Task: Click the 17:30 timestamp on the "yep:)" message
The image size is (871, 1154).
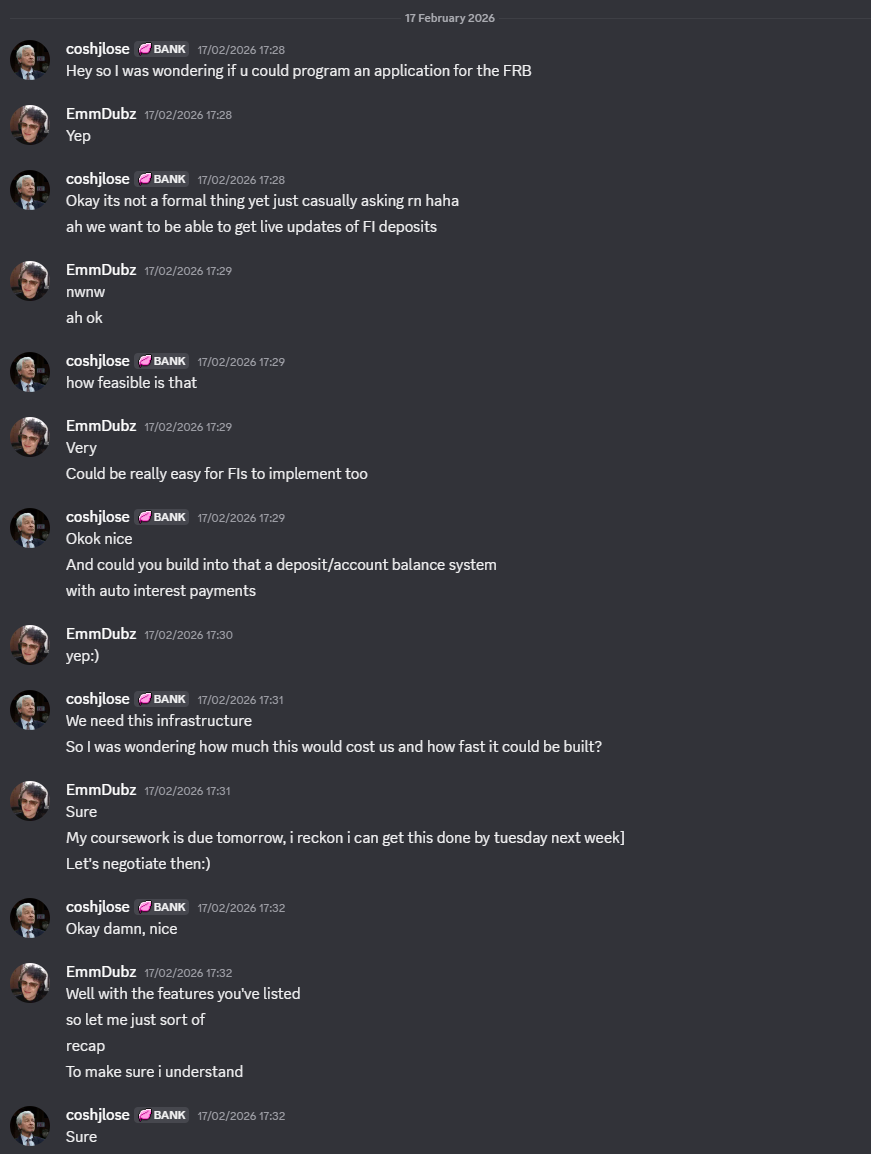Action: point(188,635)
